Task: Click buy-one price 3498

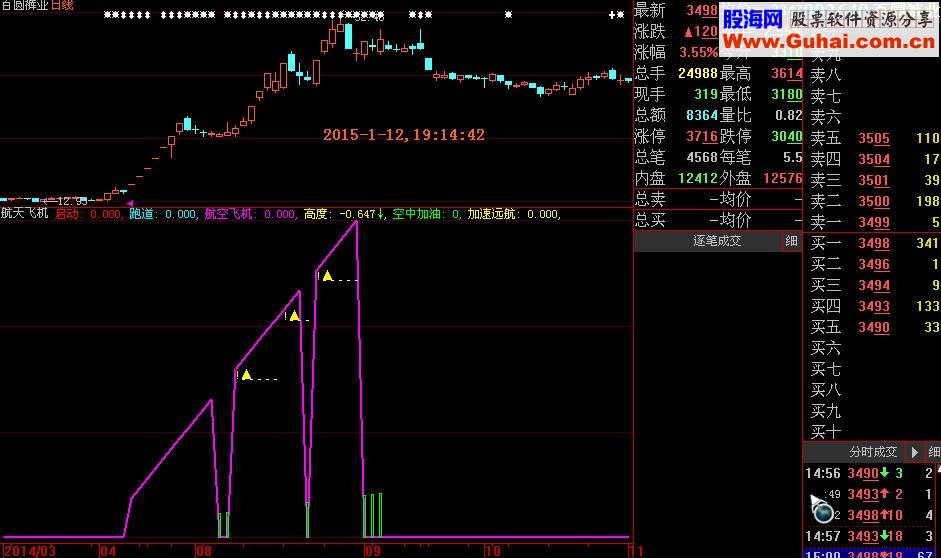Action: pos(874,244)
